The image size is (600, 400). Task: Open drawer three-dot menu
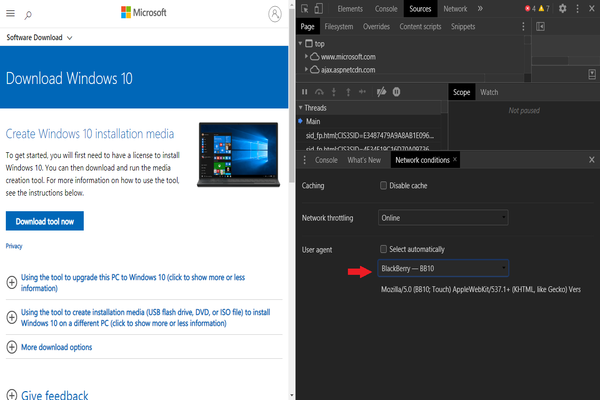(305, 160)
